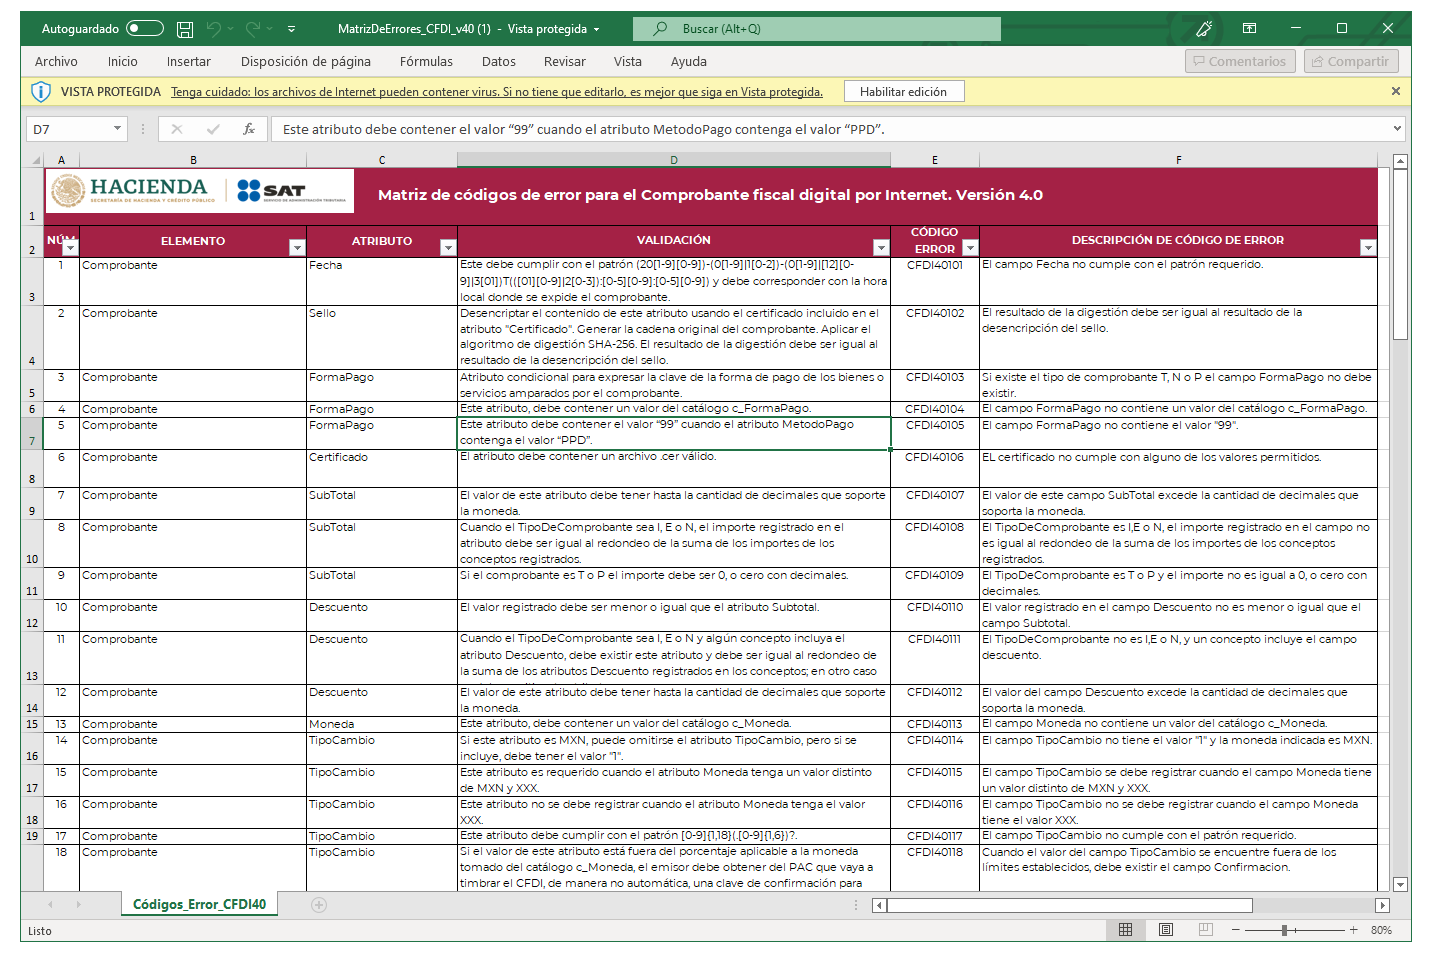Toggle the Autoguardado switch

pos(145,29)
